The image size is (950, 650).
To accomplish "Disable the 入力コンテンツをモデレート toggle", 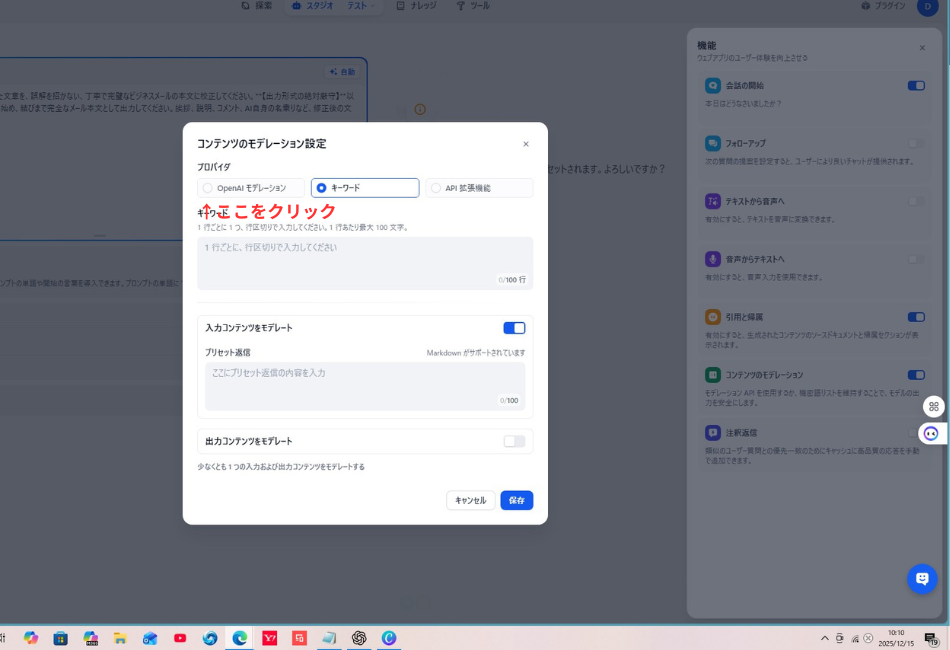I will [x=514, y=328].
